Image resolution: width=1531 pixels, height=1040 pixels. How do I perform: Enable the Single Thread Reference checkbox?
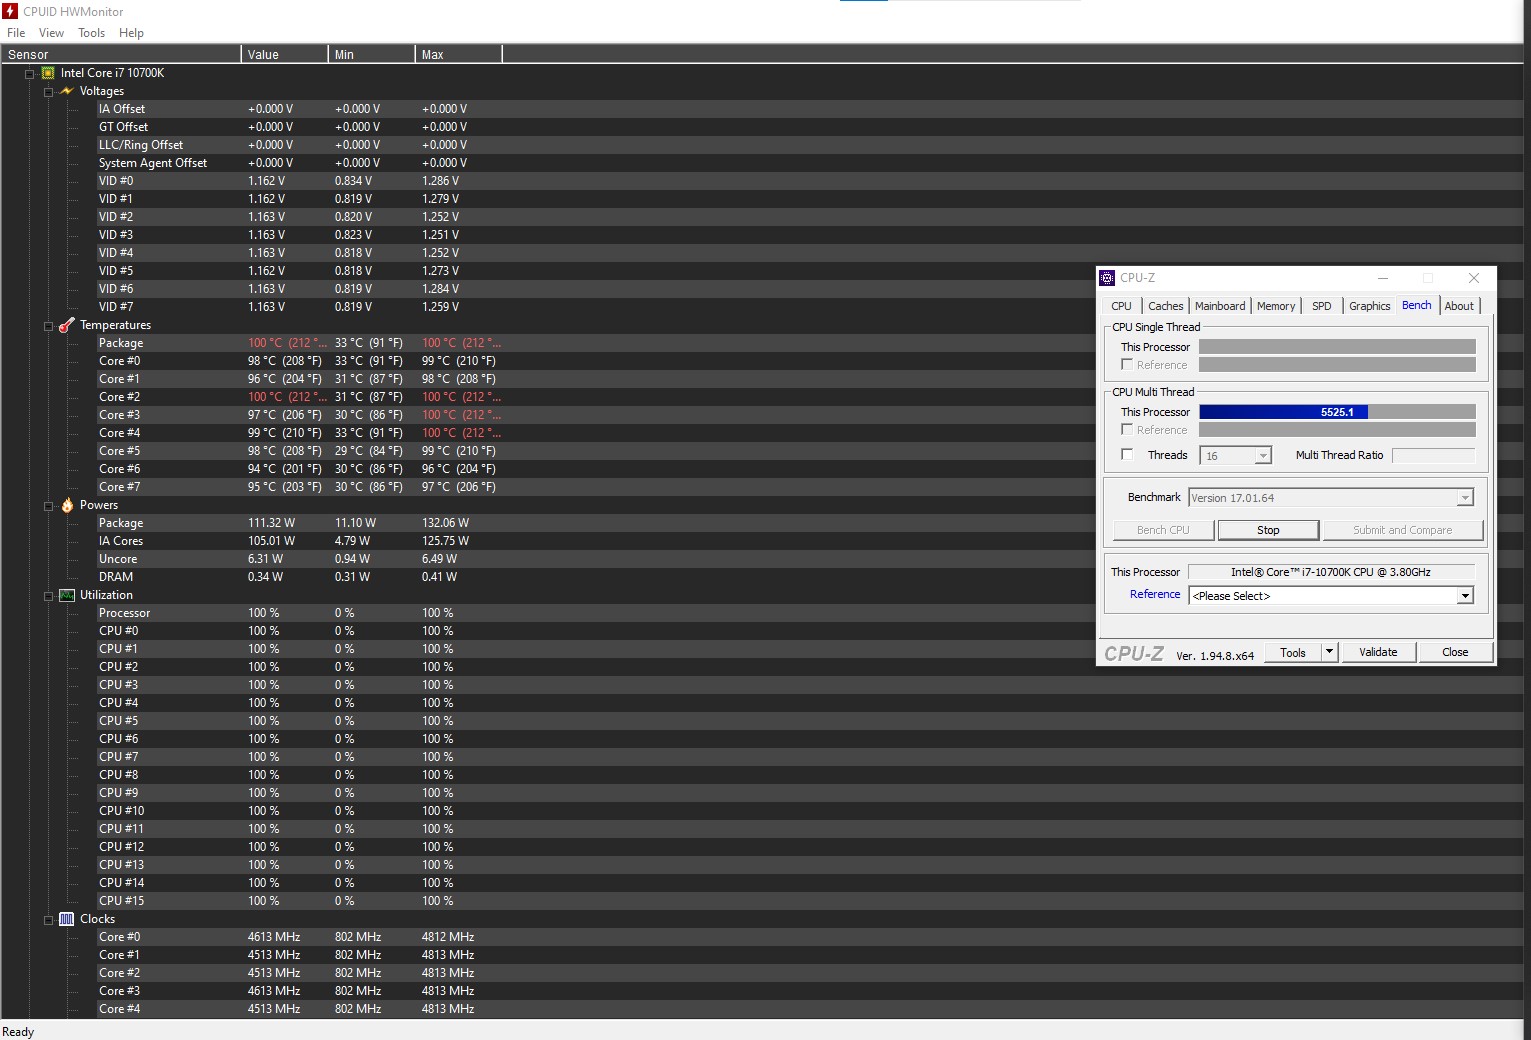tap(1127, 365)
